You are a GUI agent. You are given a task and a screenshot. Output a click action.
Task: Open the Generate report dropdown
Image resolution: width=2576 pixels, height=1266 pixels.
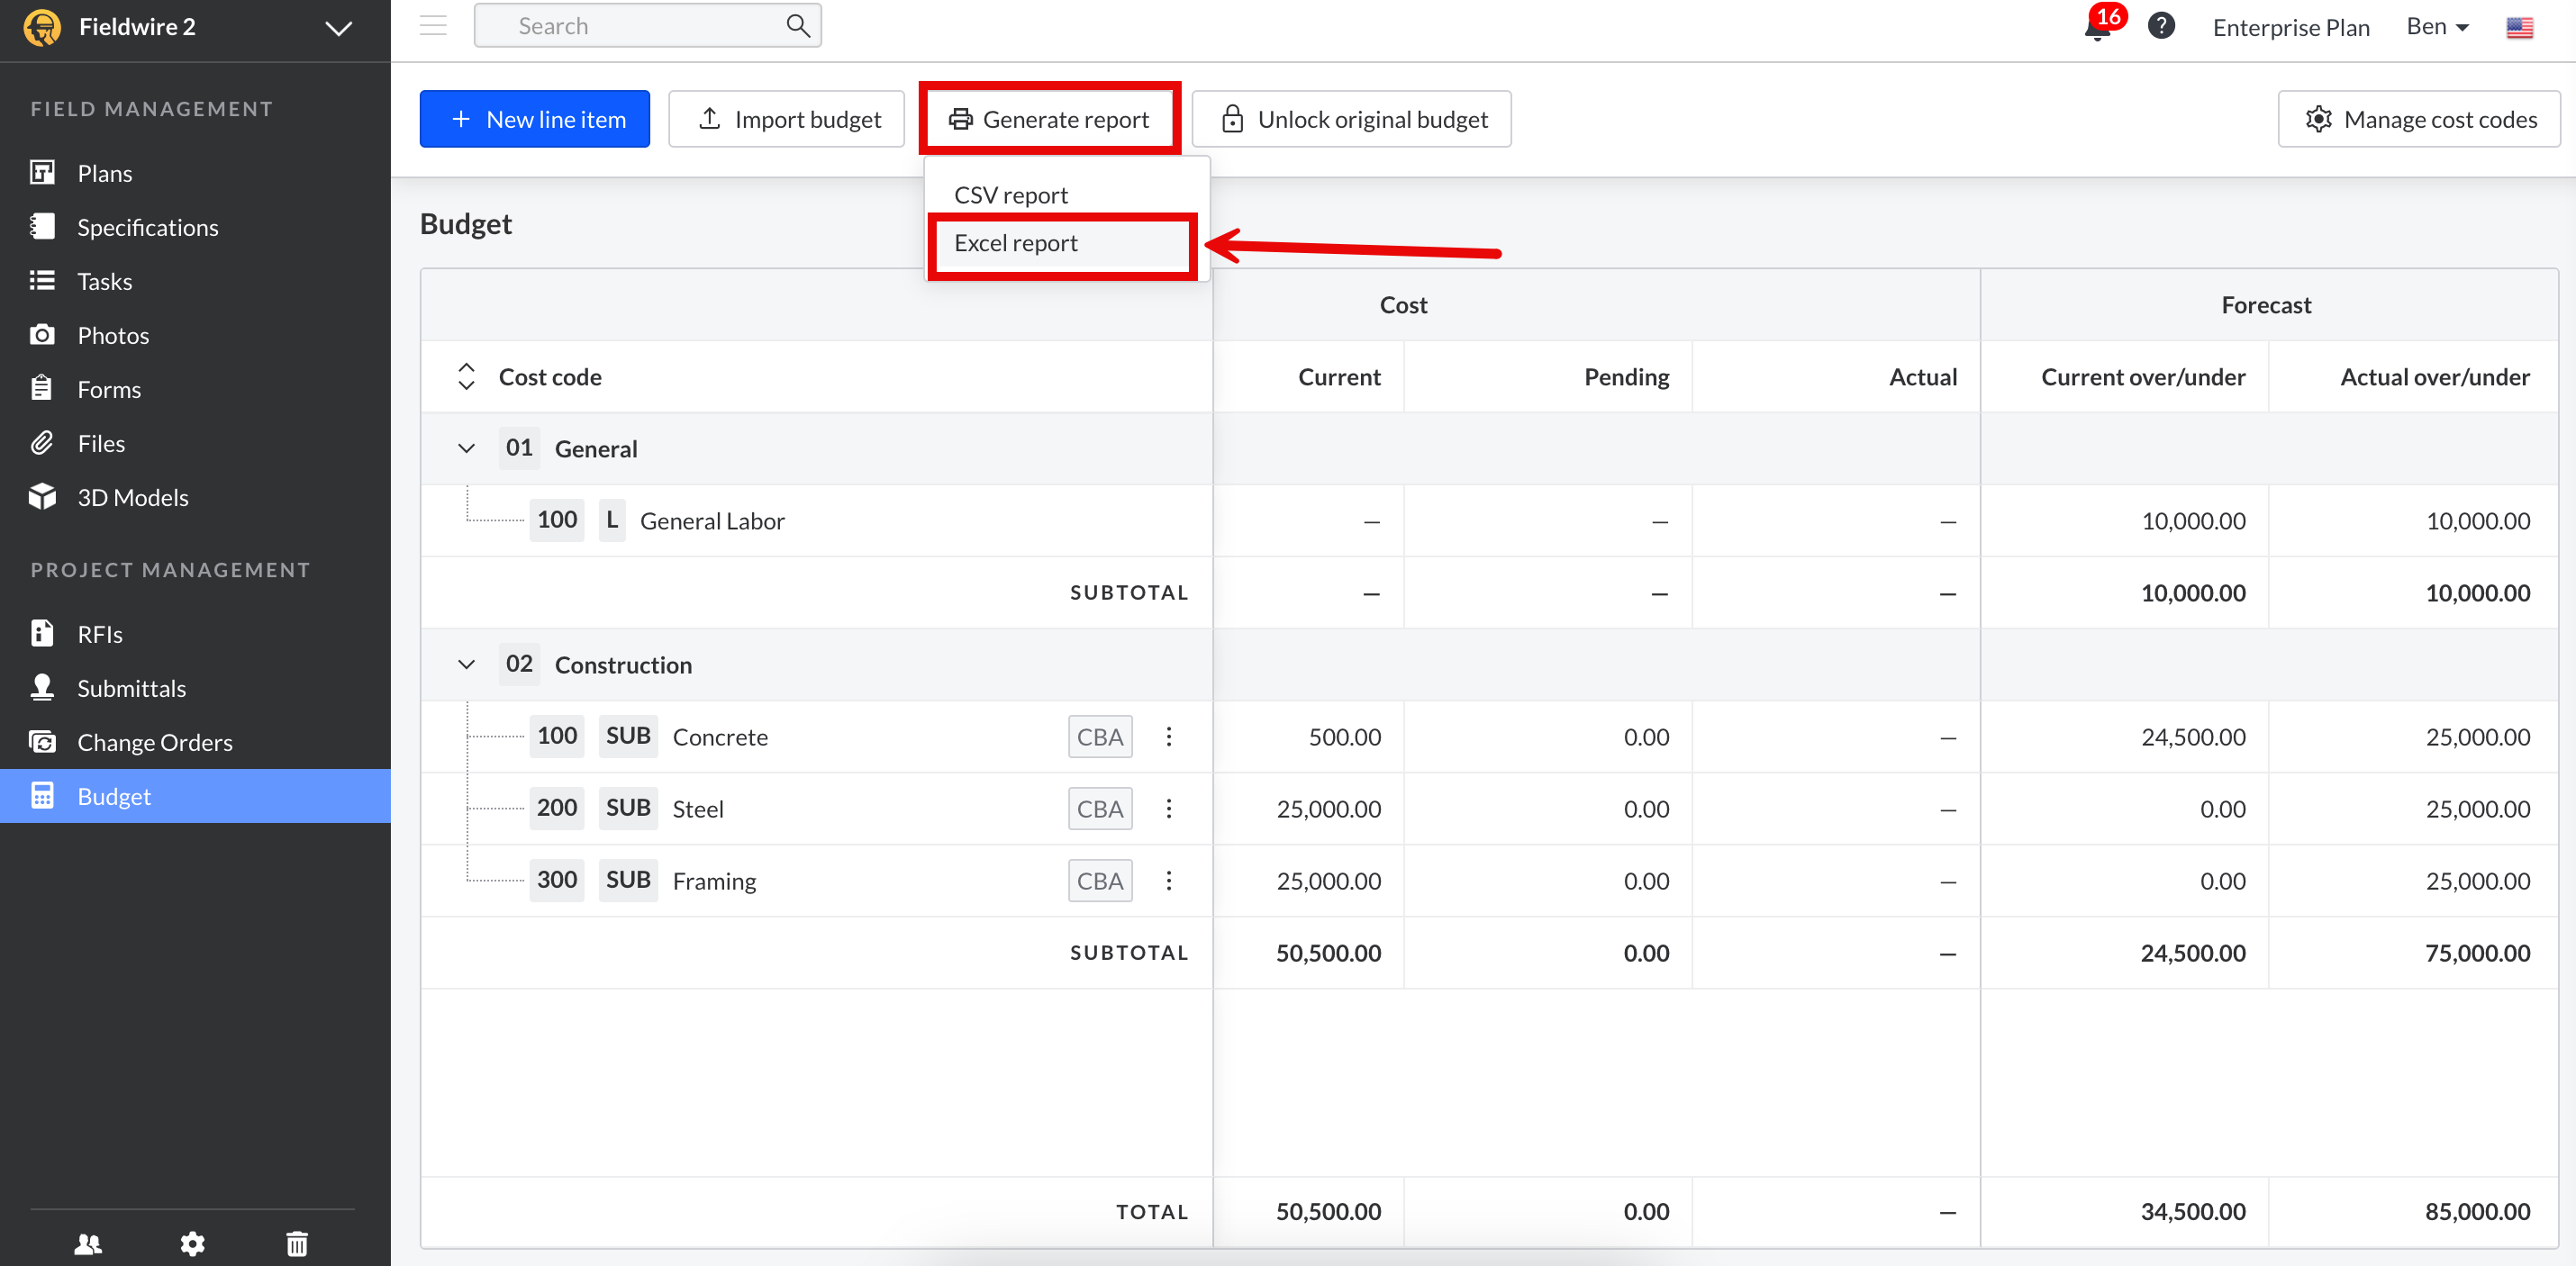click(x=1049, y=119)
